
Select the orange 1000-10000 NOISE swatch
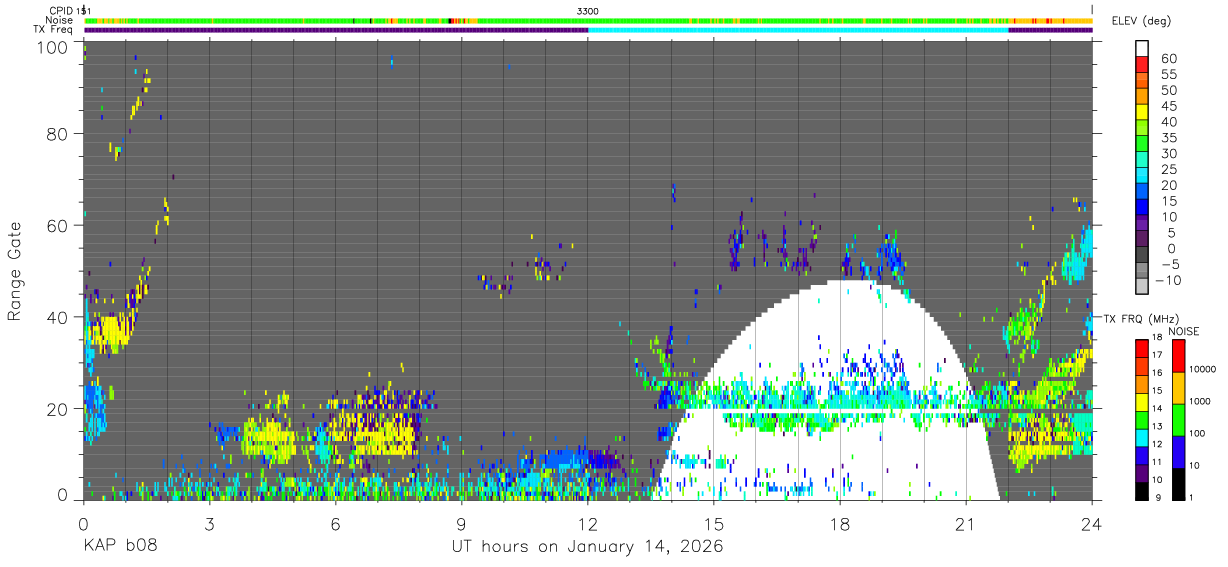1179,388
